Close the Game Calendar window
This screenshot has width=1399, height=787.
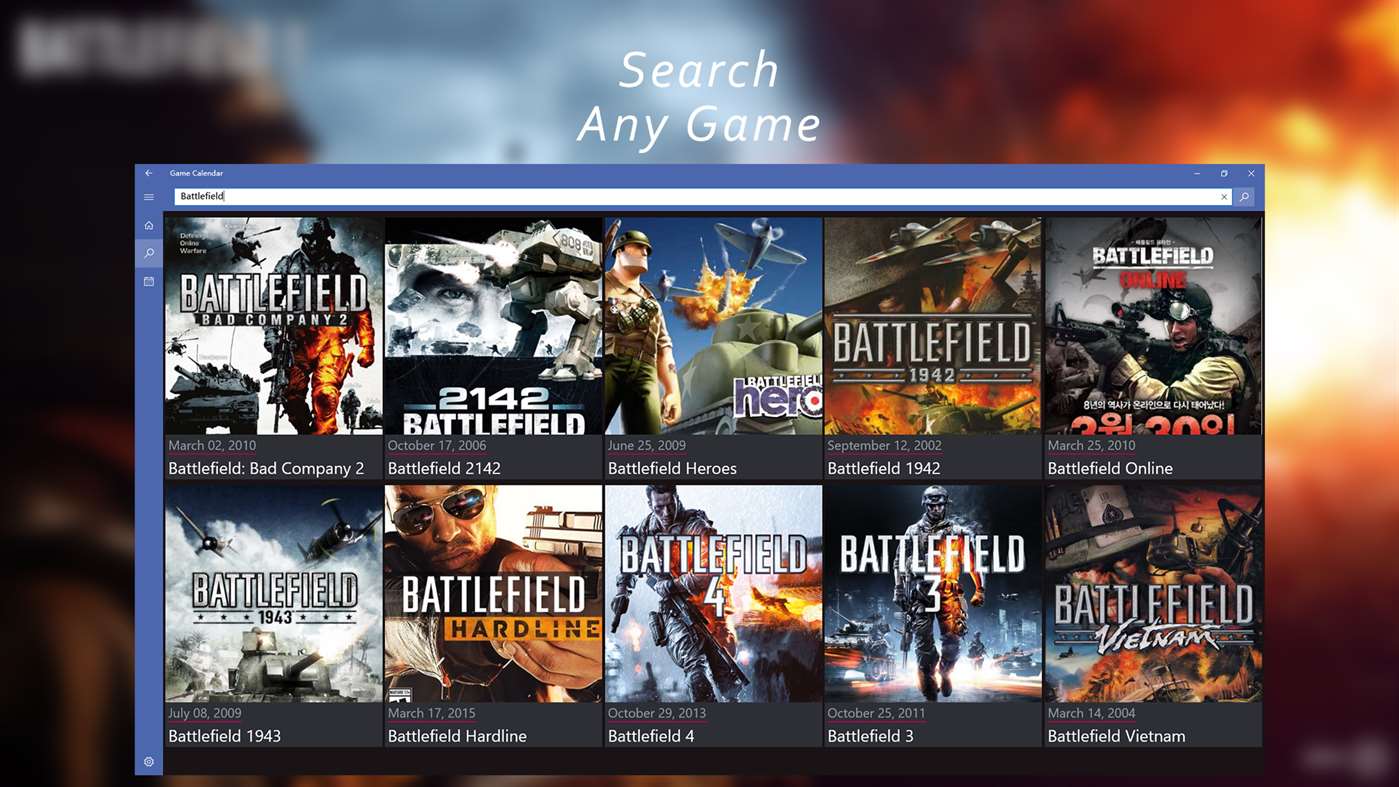coord(1251,173)
